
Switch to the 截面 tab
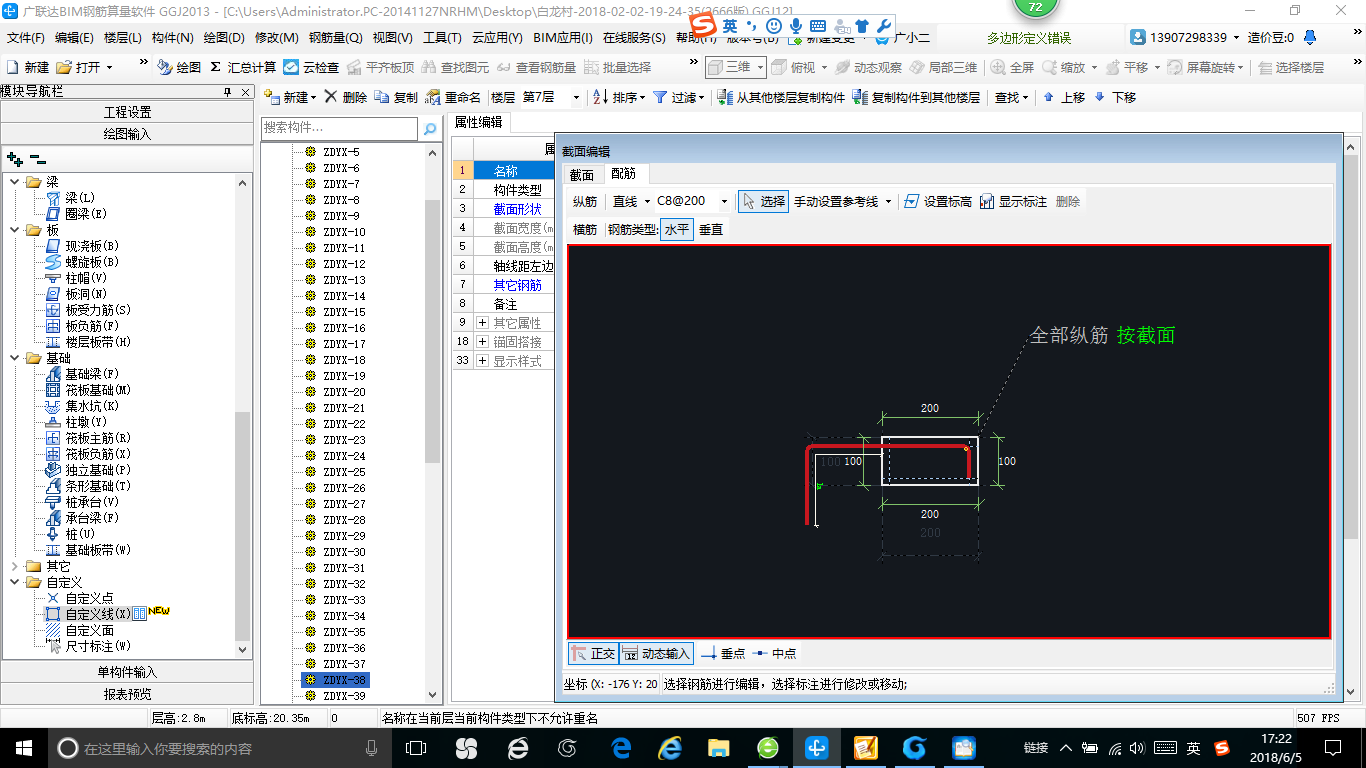[581, 174]
